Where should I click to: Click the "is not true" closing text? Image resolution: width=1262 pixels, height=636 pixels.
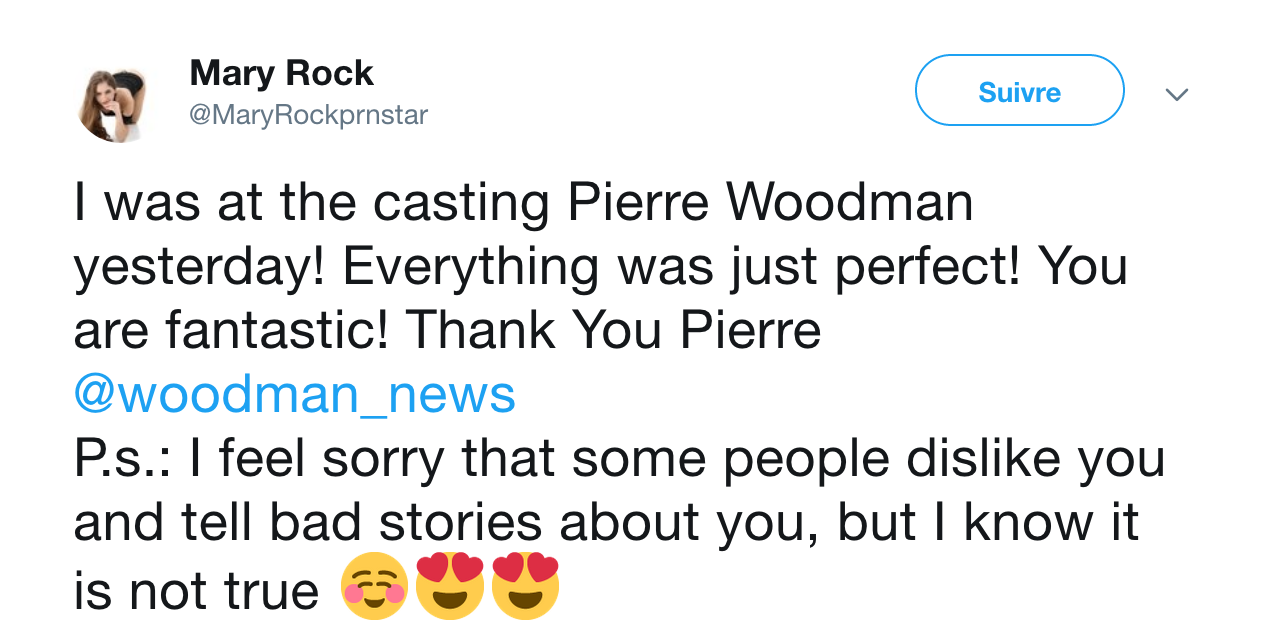click(x=196, y=590)
